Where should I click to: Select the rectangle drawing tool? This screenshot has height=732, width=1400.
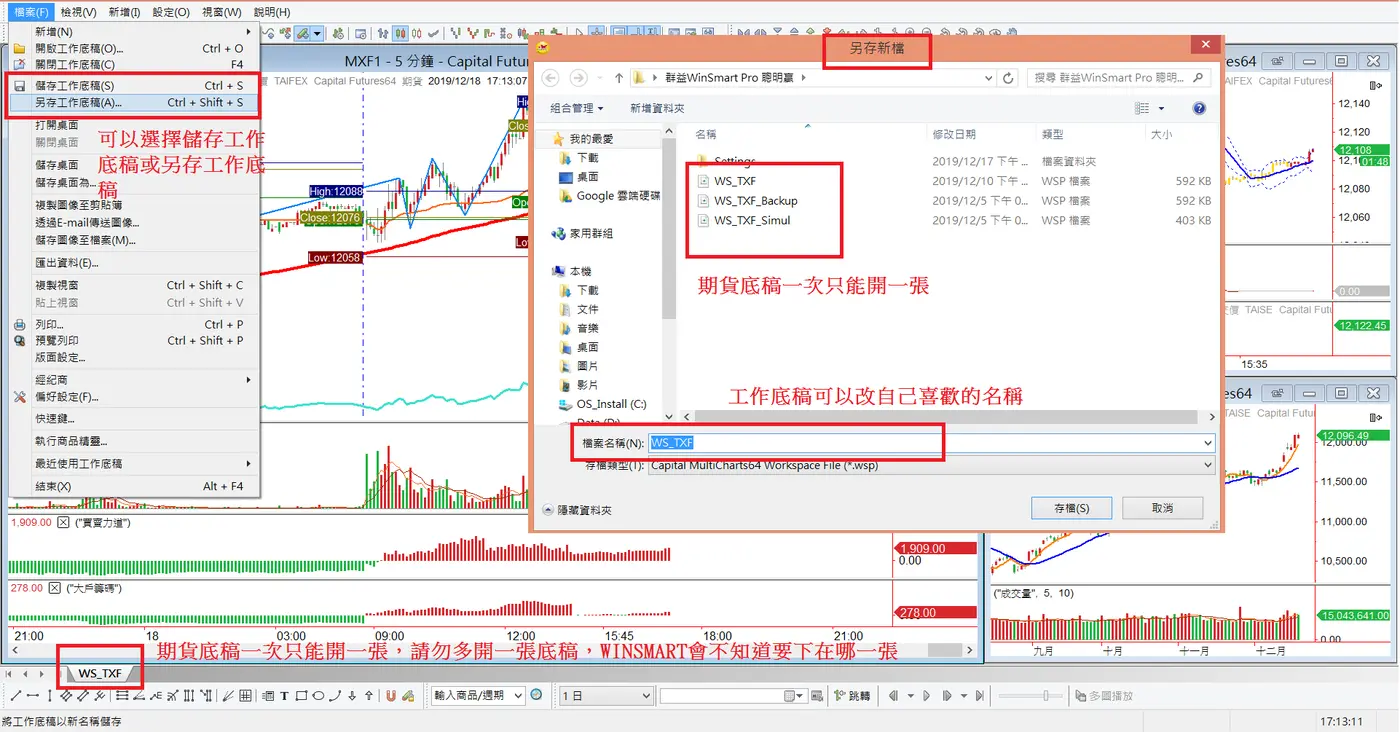tap(301, 696)
